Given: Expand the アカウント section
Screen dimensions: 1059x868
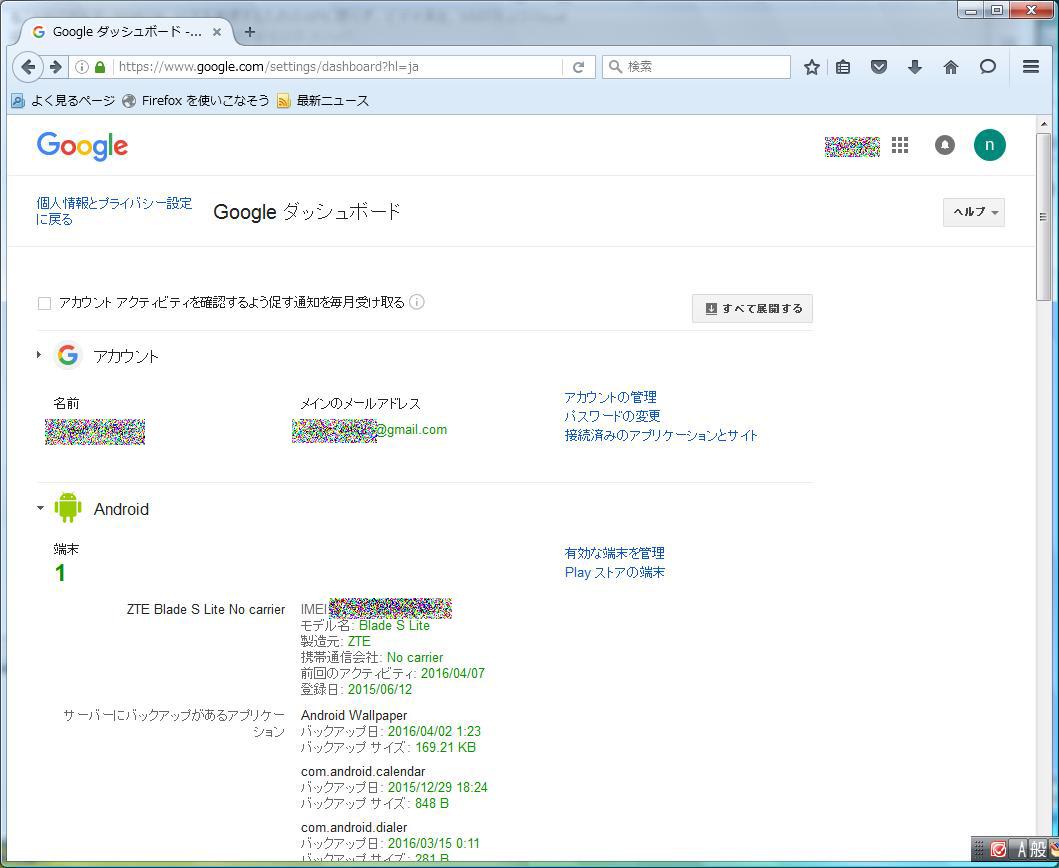Looking at the screenshot, I should (39, 355).
